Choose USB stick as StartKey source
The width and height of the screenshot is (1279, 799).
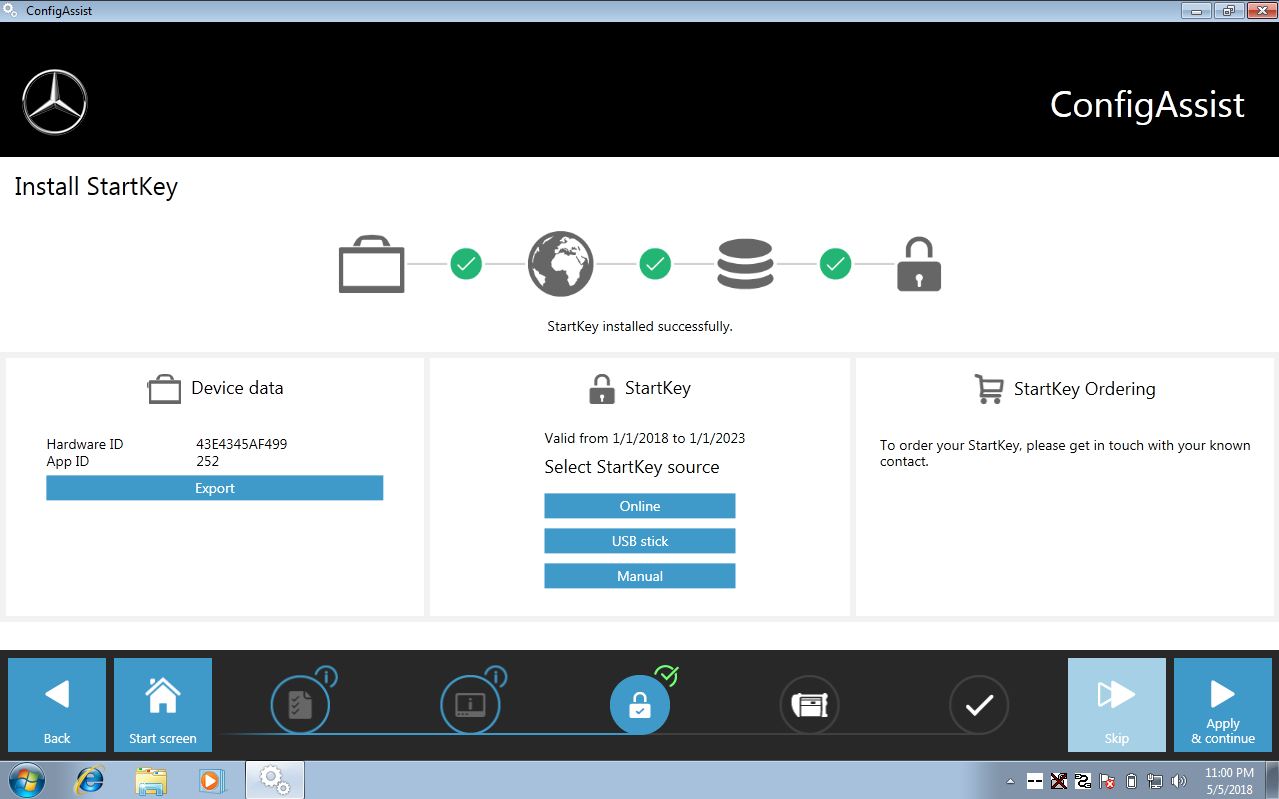(x=639, y=541)
